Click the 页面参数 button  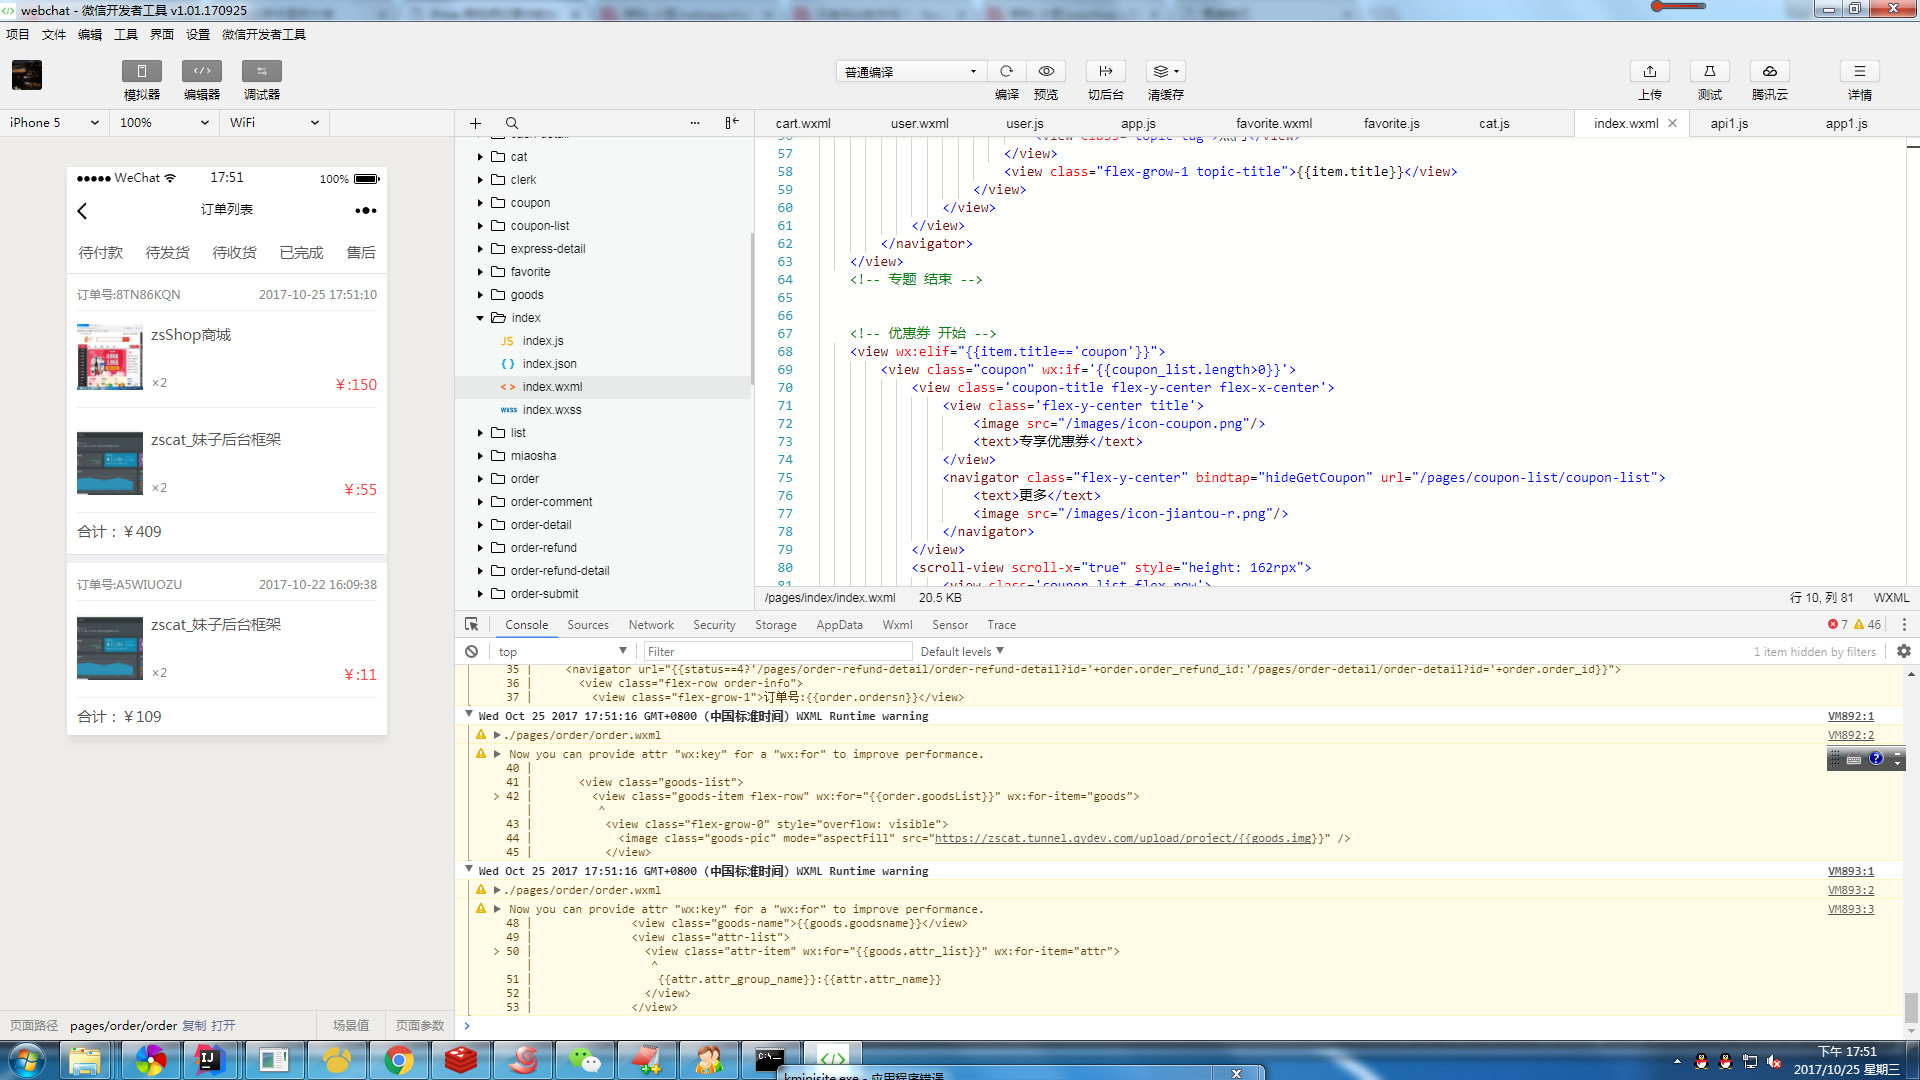click(x=419, y=1026)
